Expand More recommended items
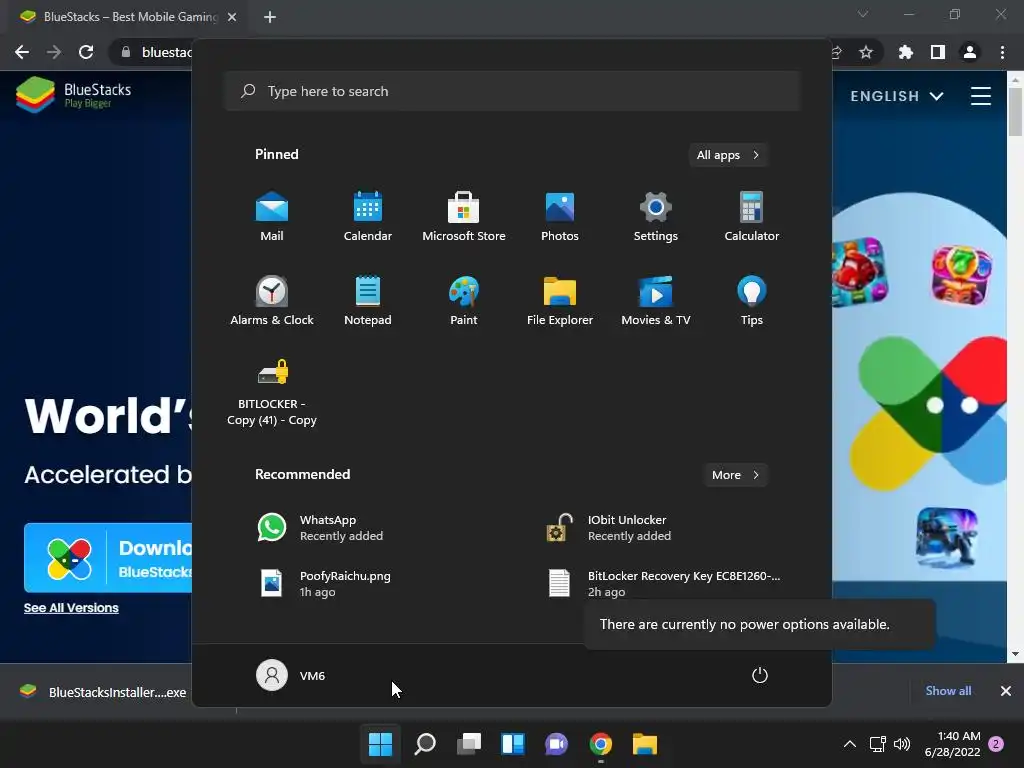1024x768 pixels. pos(735,475)
